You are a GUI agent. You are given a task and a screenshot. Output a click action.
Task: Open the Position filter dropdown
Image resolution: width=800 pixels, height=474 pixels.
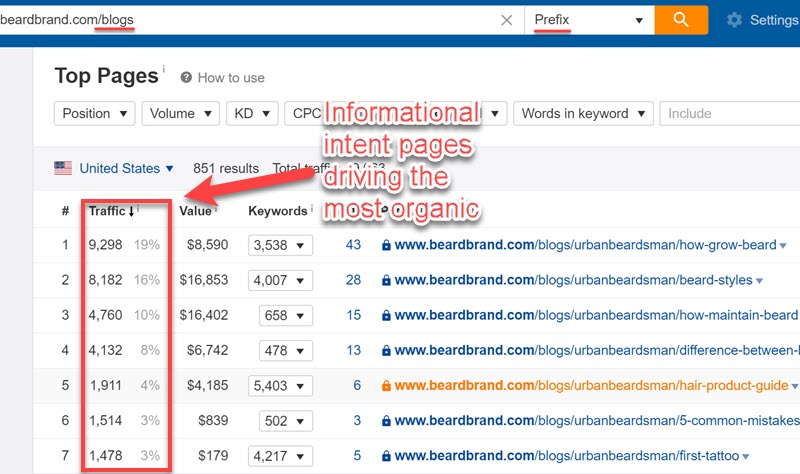[x=94, y=113]
